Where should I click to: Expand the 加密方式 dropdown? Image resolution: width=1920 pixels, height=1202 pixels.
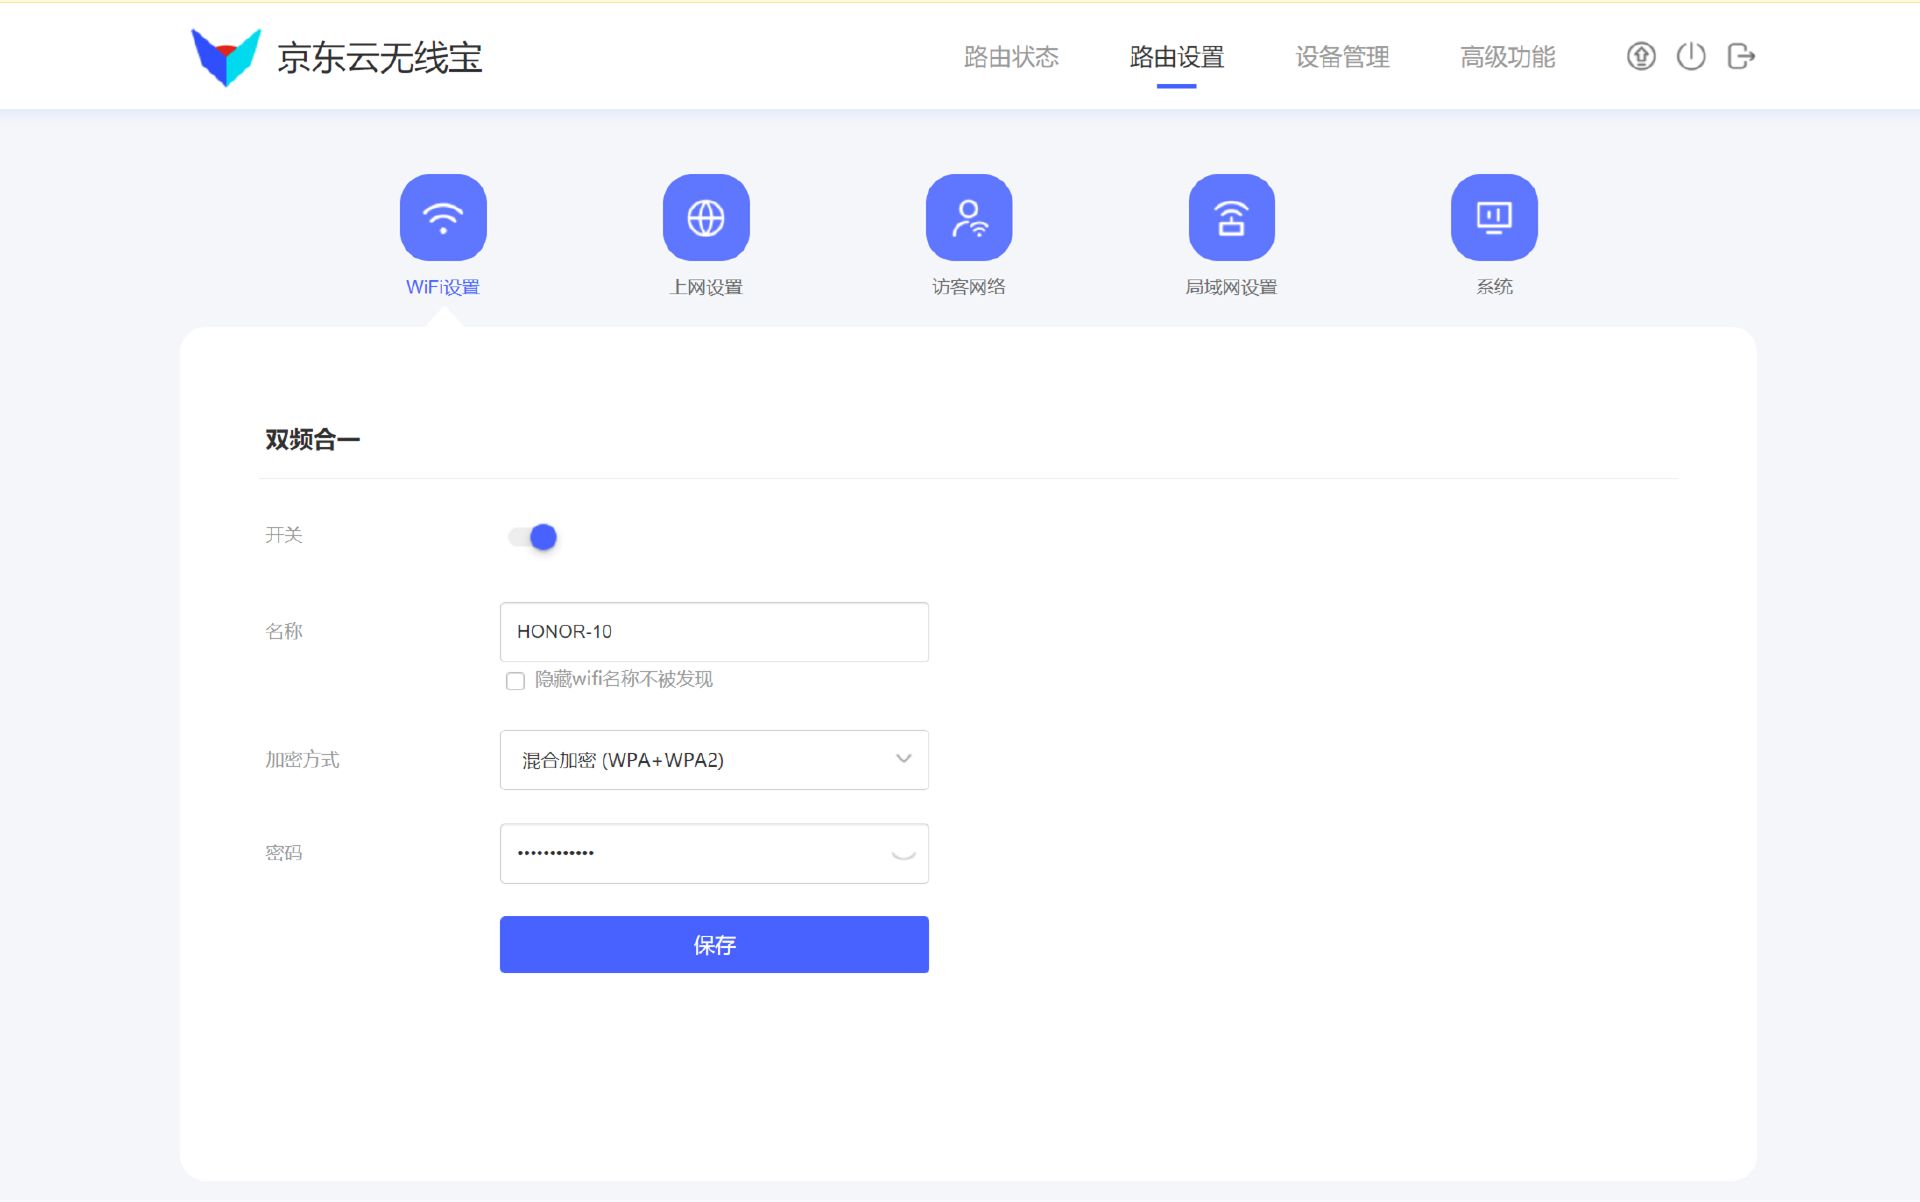click(x=714, y=760)
